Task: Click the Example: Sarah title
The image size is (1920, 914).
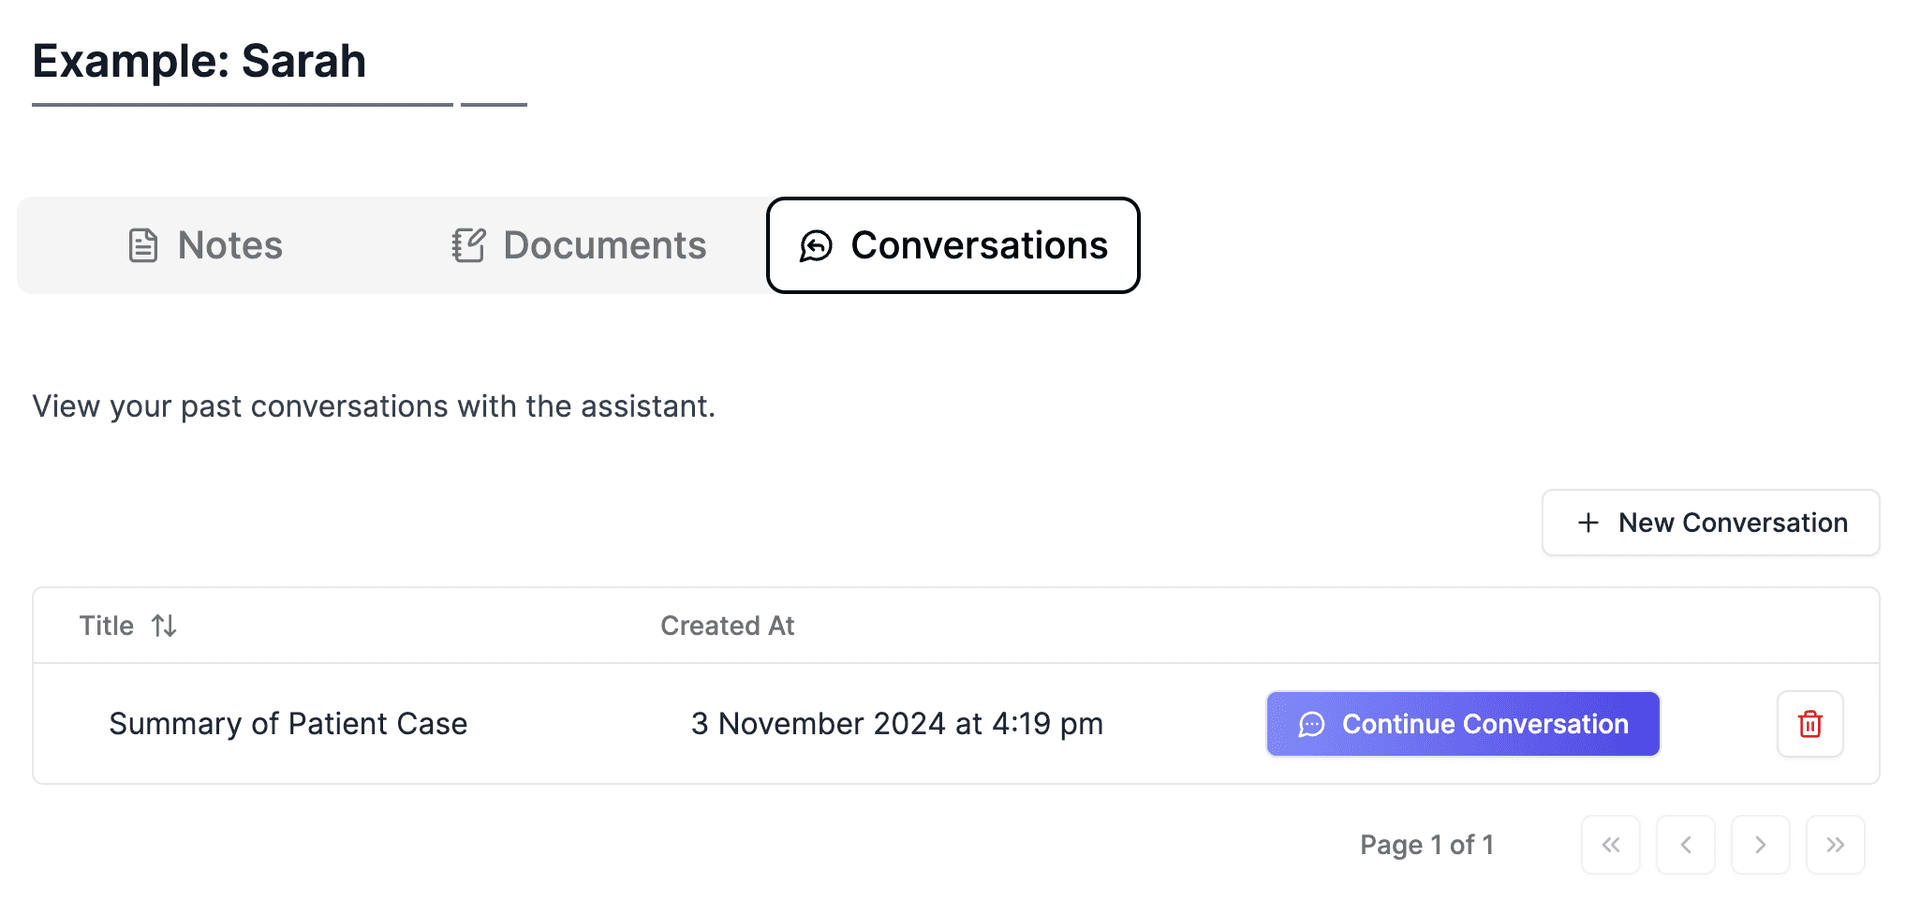Action: pyautogui.click(x=198, y=60)
